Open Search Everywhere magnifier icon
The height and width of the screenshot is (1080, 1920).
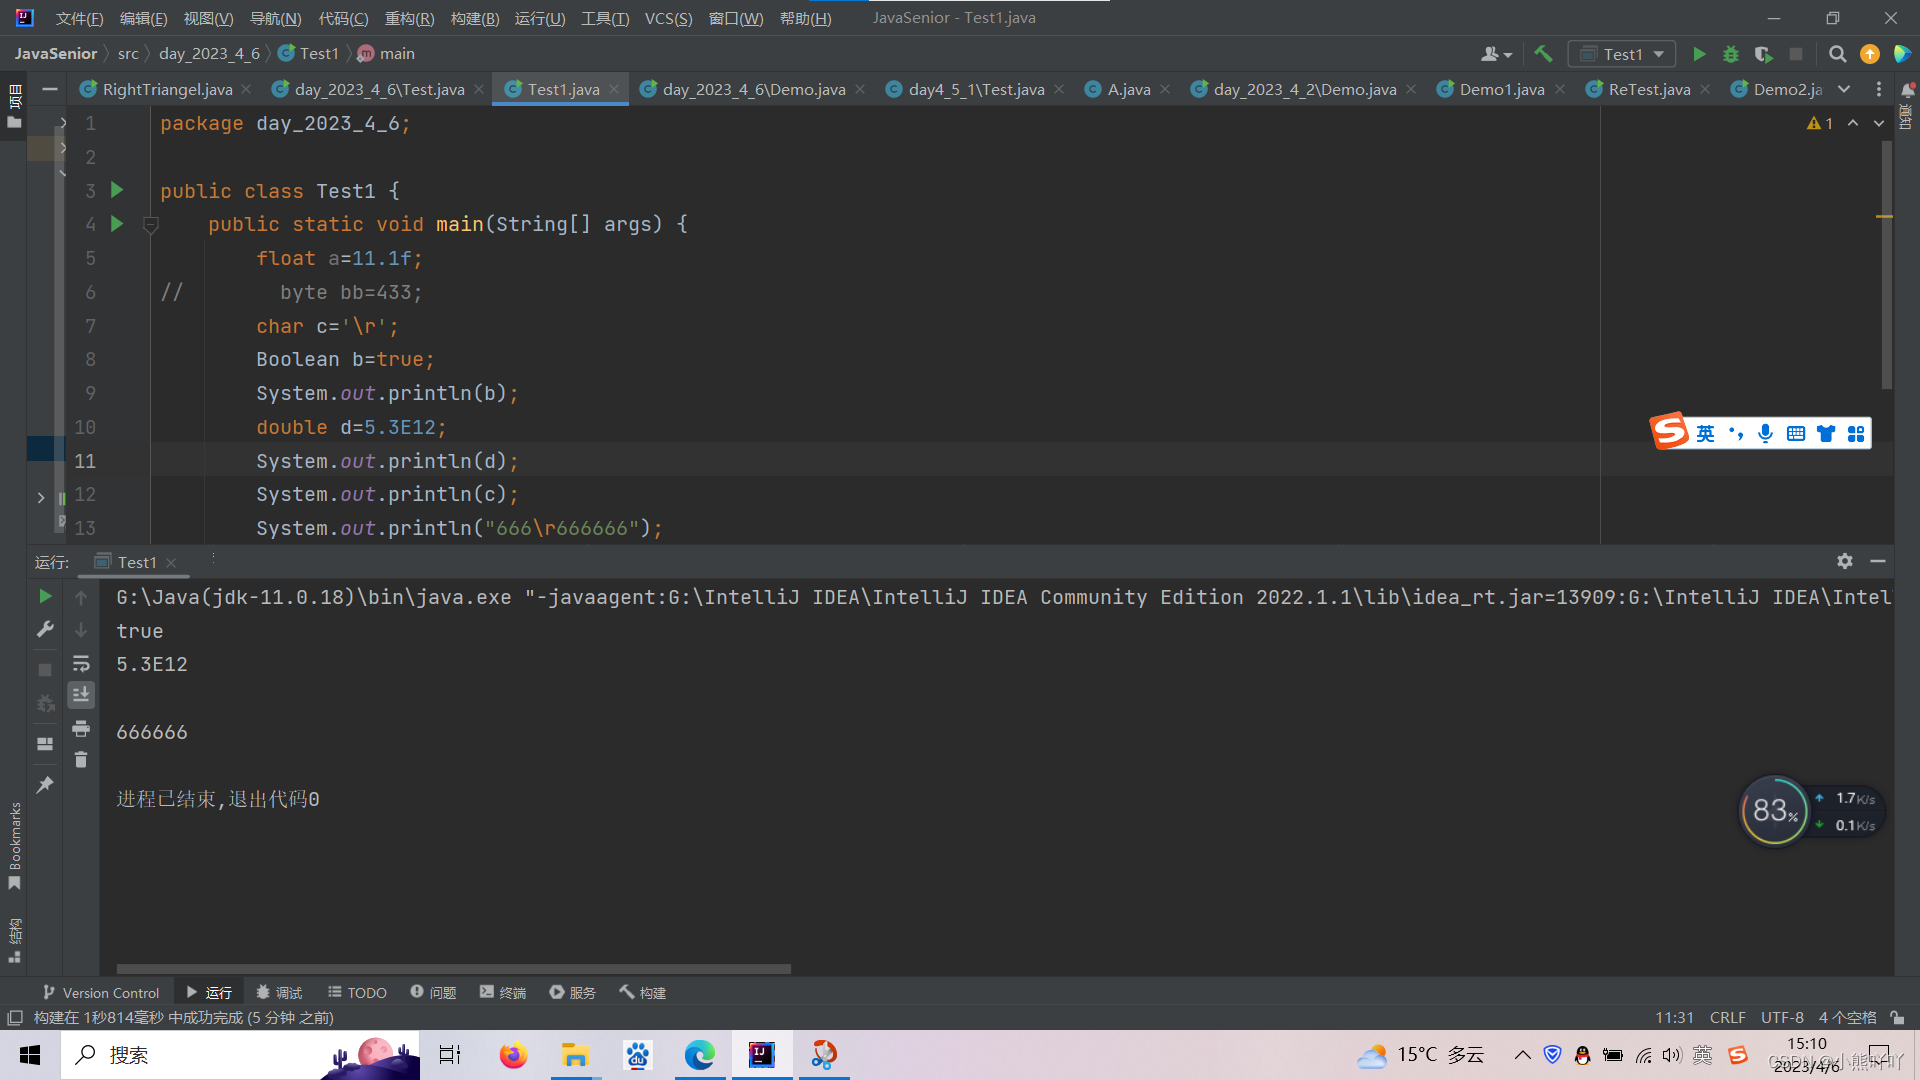point(1837,54)
